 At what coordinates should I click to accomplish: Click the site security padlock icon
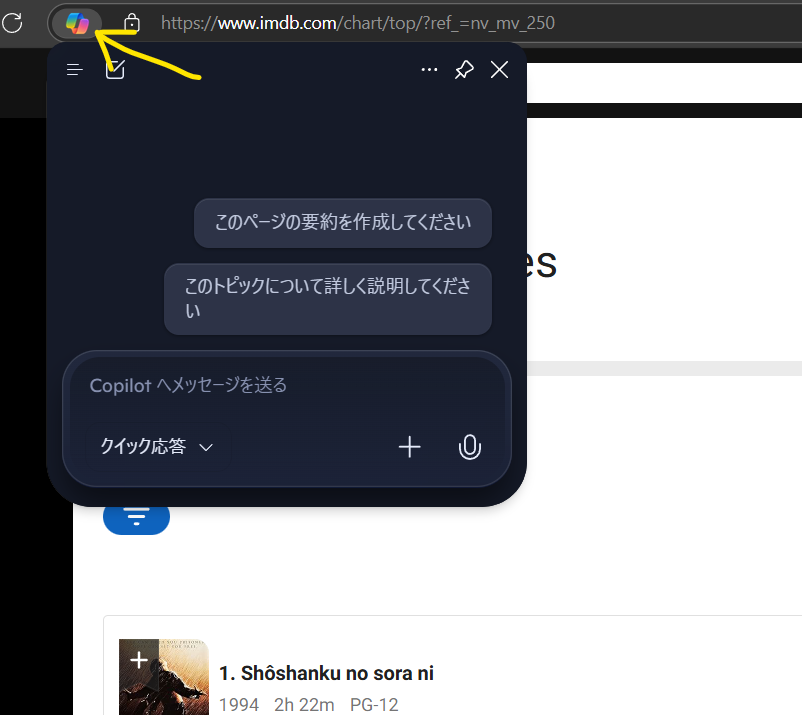pos(131,23)
